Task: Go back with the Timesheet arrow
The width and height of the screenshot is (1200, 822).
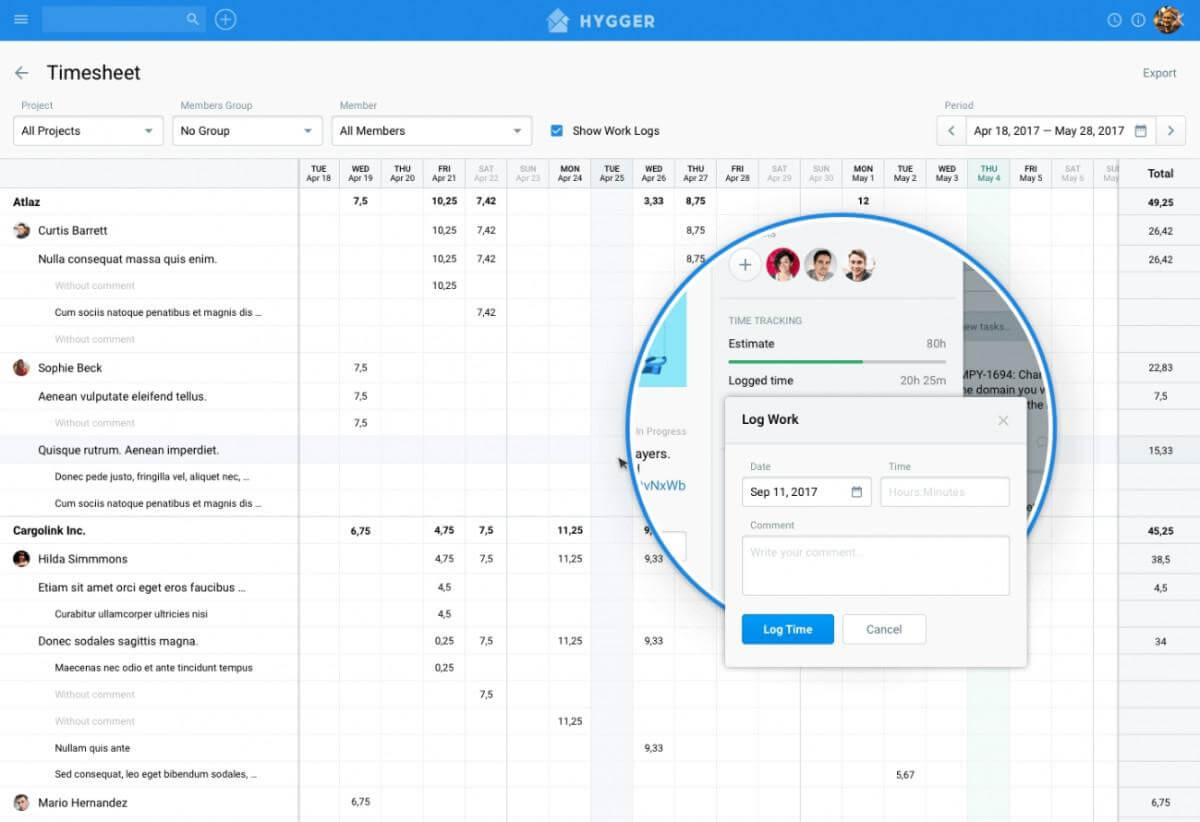Action: click(21, 73)
